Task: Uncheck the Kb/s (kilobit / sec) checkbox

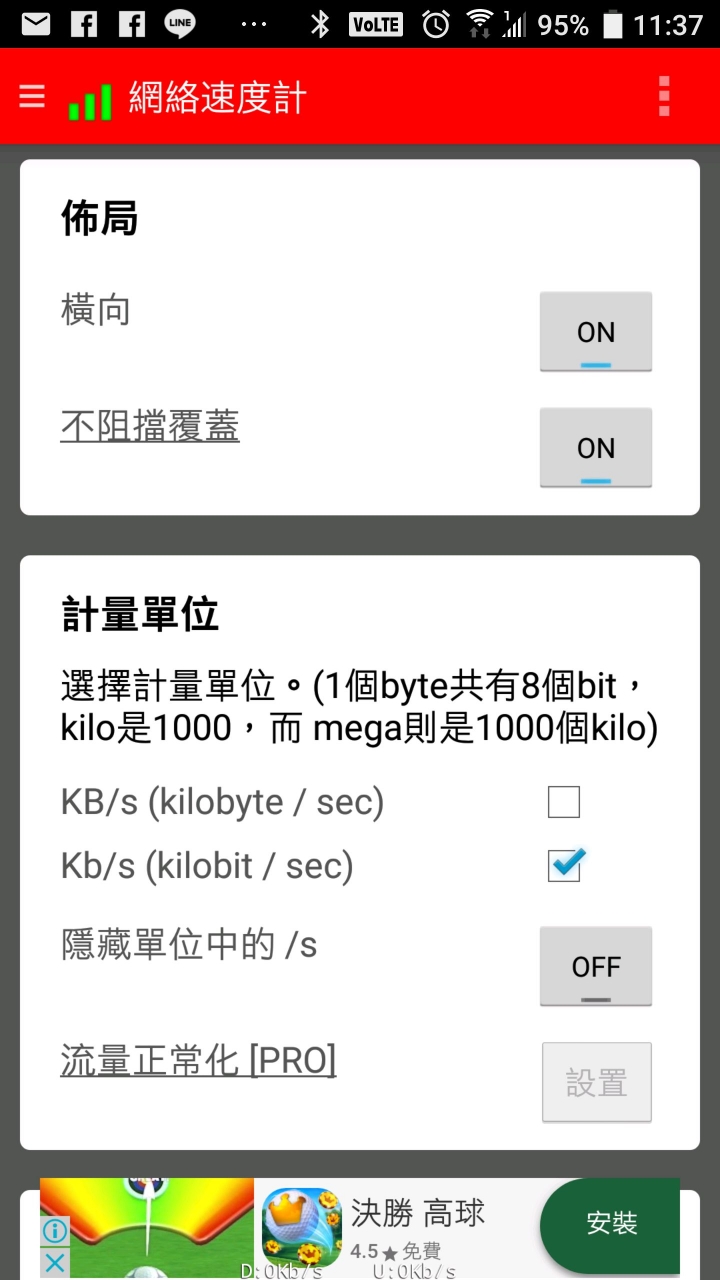Action: (x=564, y=865)
